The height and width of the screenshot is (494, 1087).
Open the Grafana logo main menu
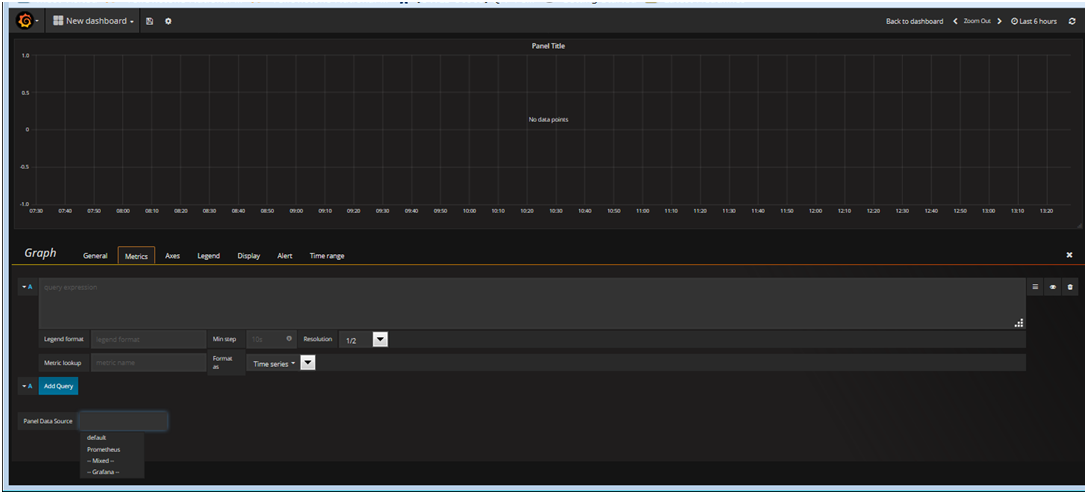26,21
